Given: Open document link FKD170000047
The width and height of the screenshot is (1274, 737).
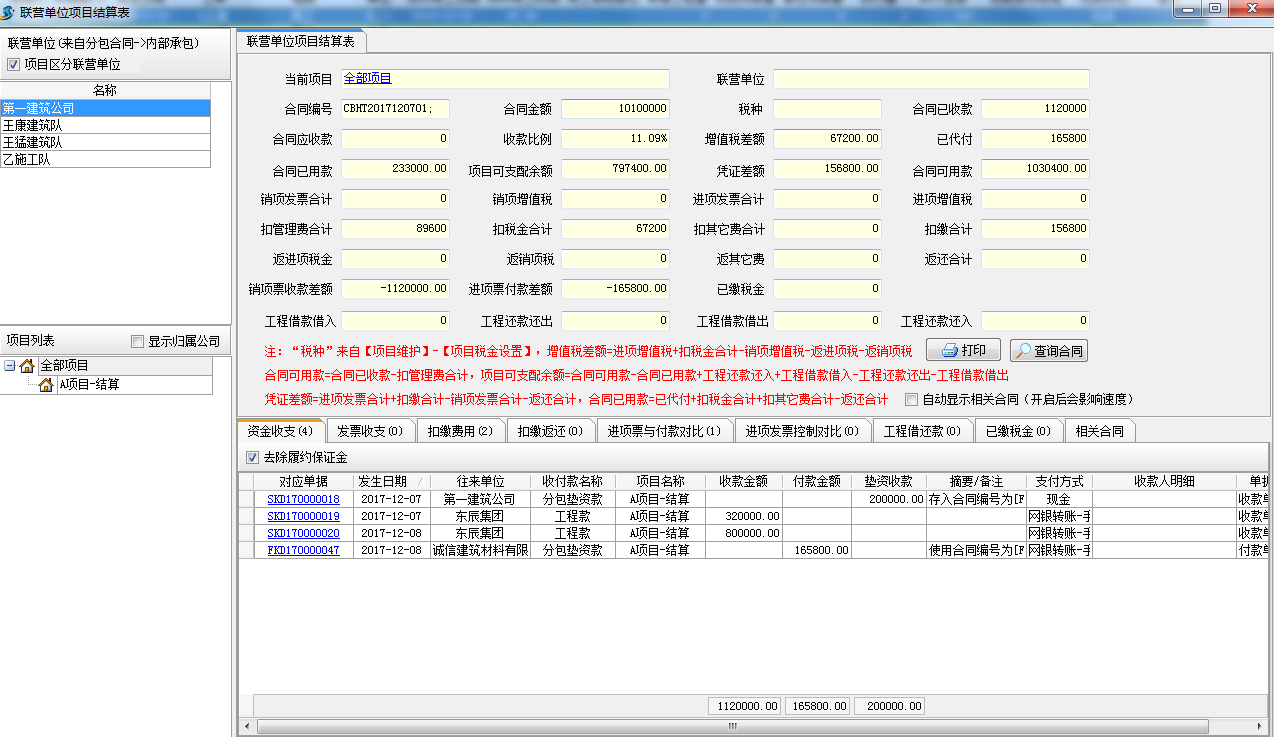Looking at the screenshot, I should click(x=303, y=550).
